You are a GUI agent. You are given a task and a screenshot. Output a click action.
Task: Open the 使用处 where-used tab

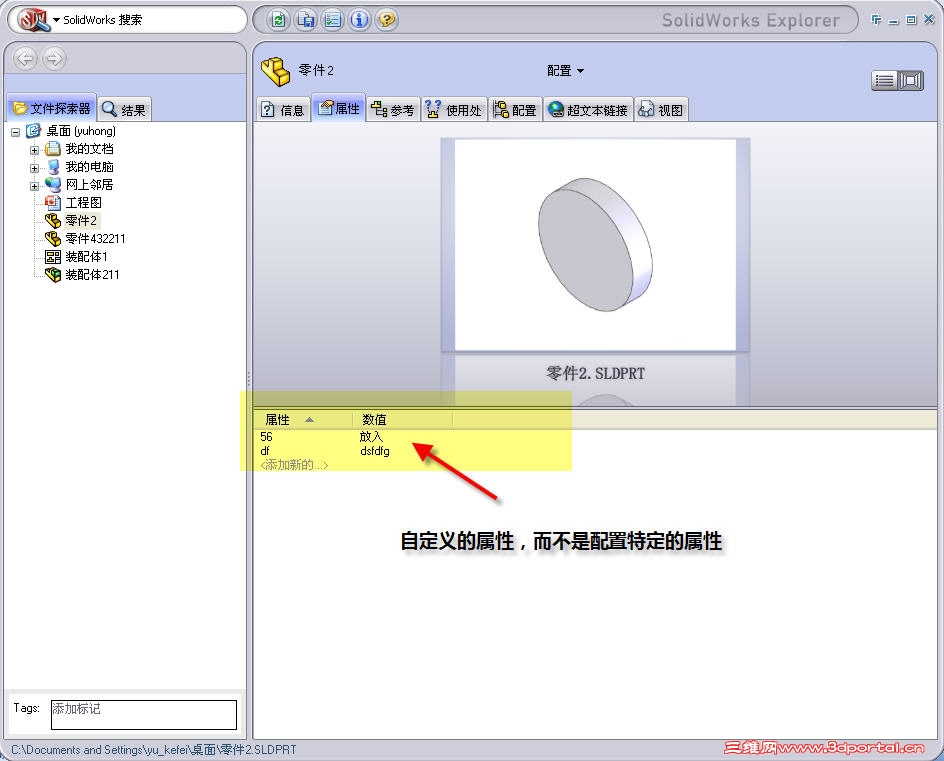click(x=454, y=110)
